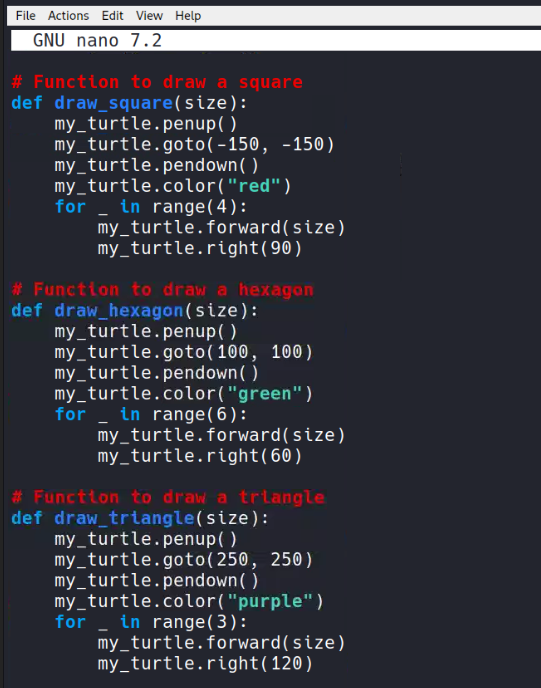This screenshot has width=541, height=688.
Task: Open the Actions menu
Action: pos(68,16)
